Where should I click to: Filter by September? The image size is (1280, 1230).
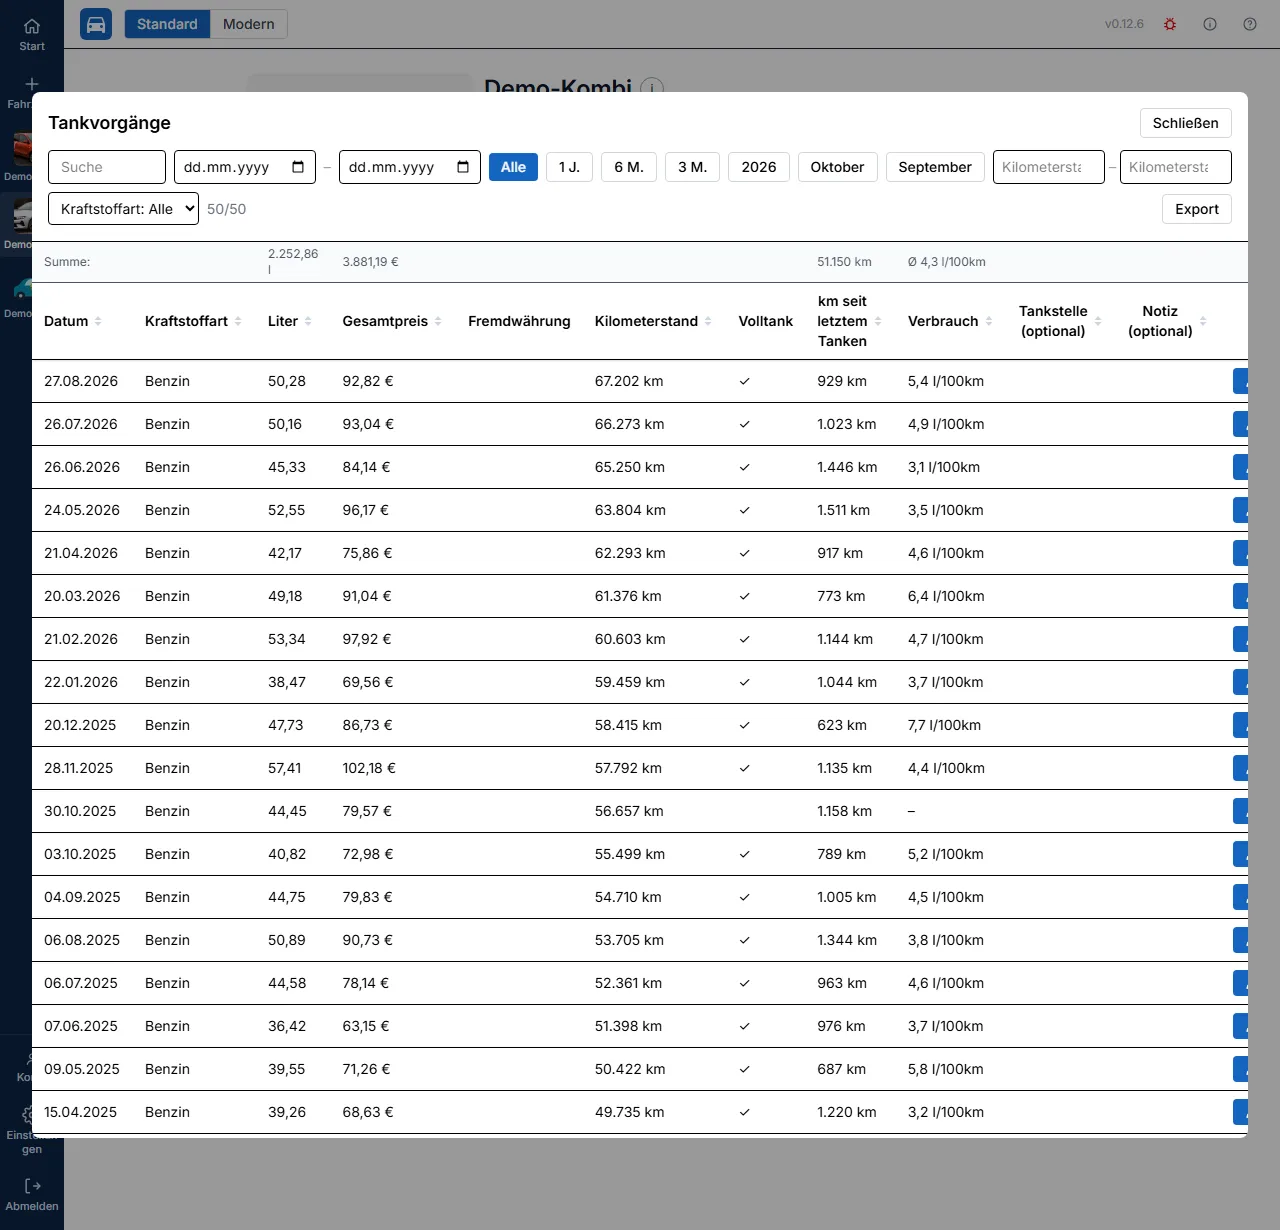click(935, 167)
